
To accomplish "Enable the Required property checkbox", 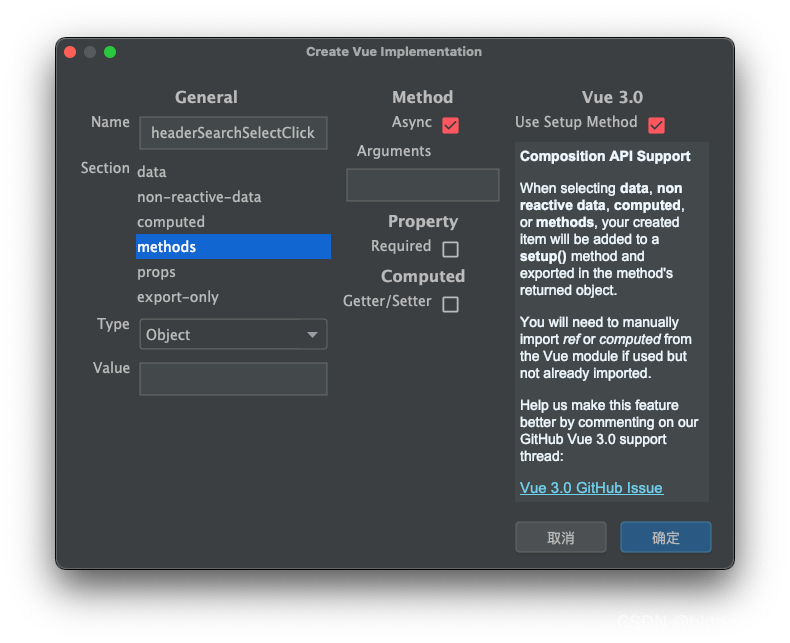I will (450, 249).
